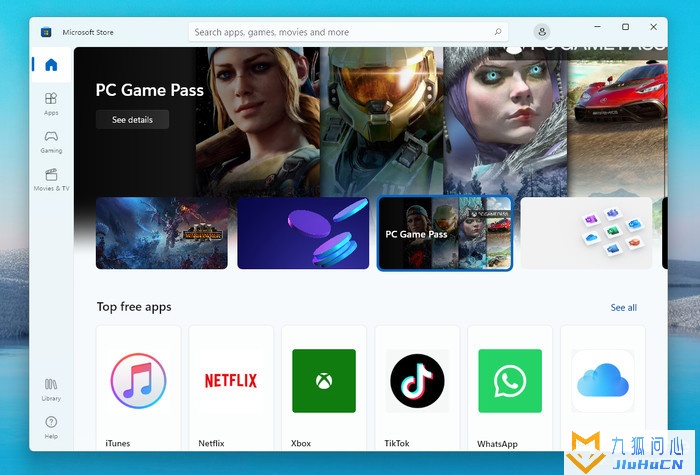Open Movies & TV section
This screenshot has height=475, width=700.
pos(51,179)
